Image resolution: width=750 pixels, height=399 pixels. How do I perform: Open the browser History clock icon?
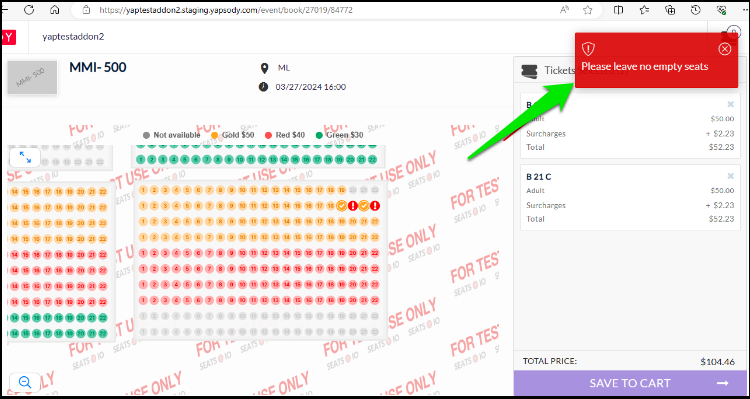695,10
